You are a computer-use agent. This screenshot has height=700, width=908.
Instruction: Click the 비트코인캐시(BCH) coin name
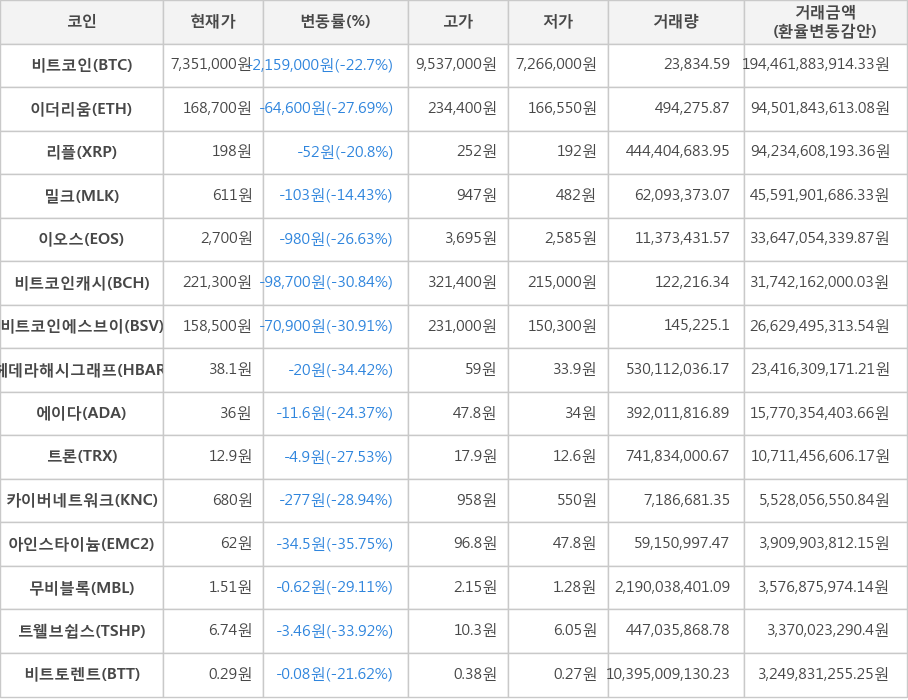tap(82, 283)
